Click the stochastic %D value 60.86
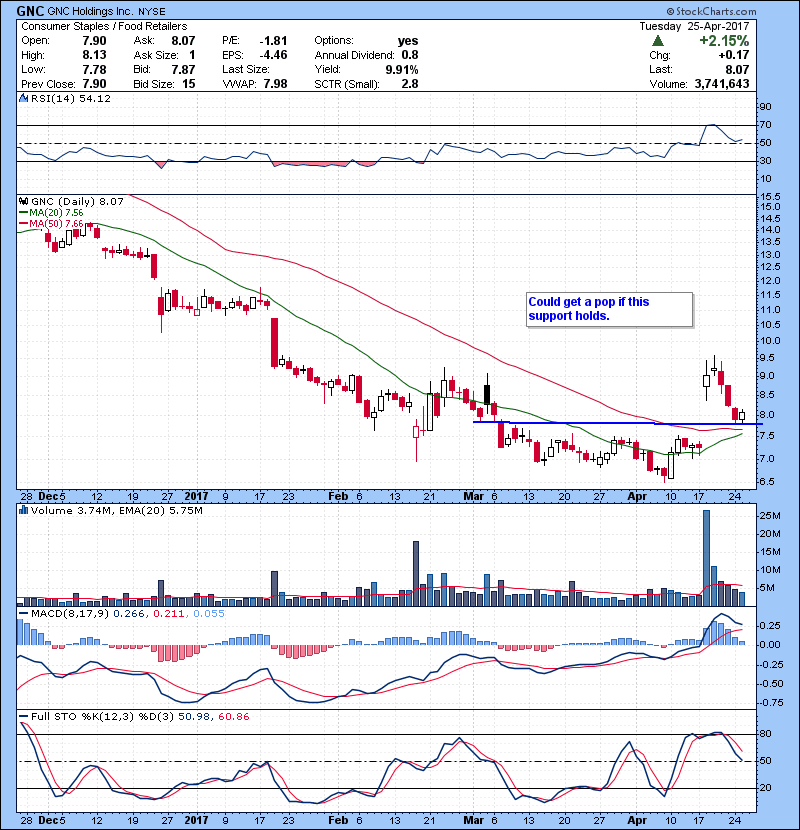This screenshot has width=800, height=830. click(233, 716)
